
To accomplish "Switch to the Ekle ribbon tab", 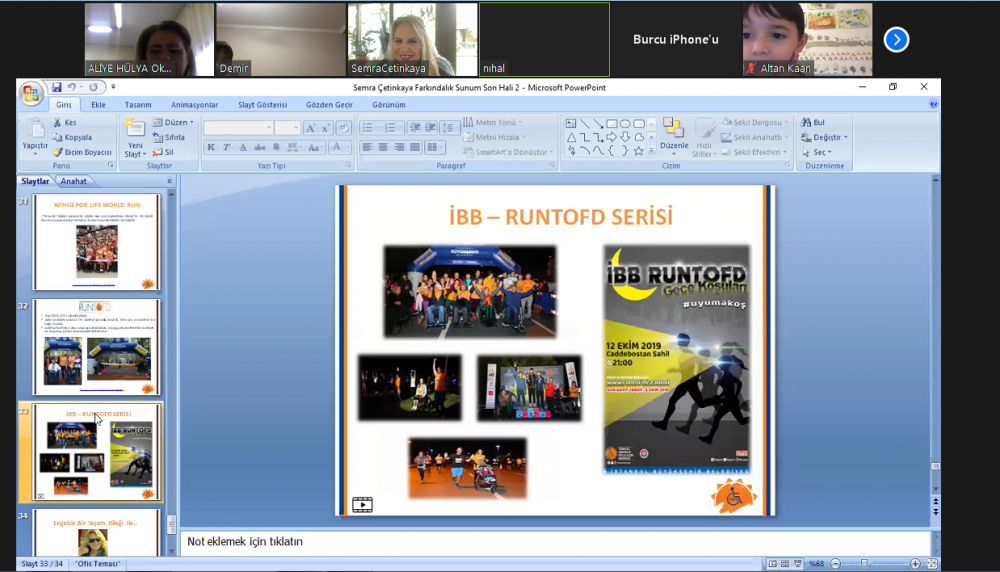I will [x=98, y=105].
